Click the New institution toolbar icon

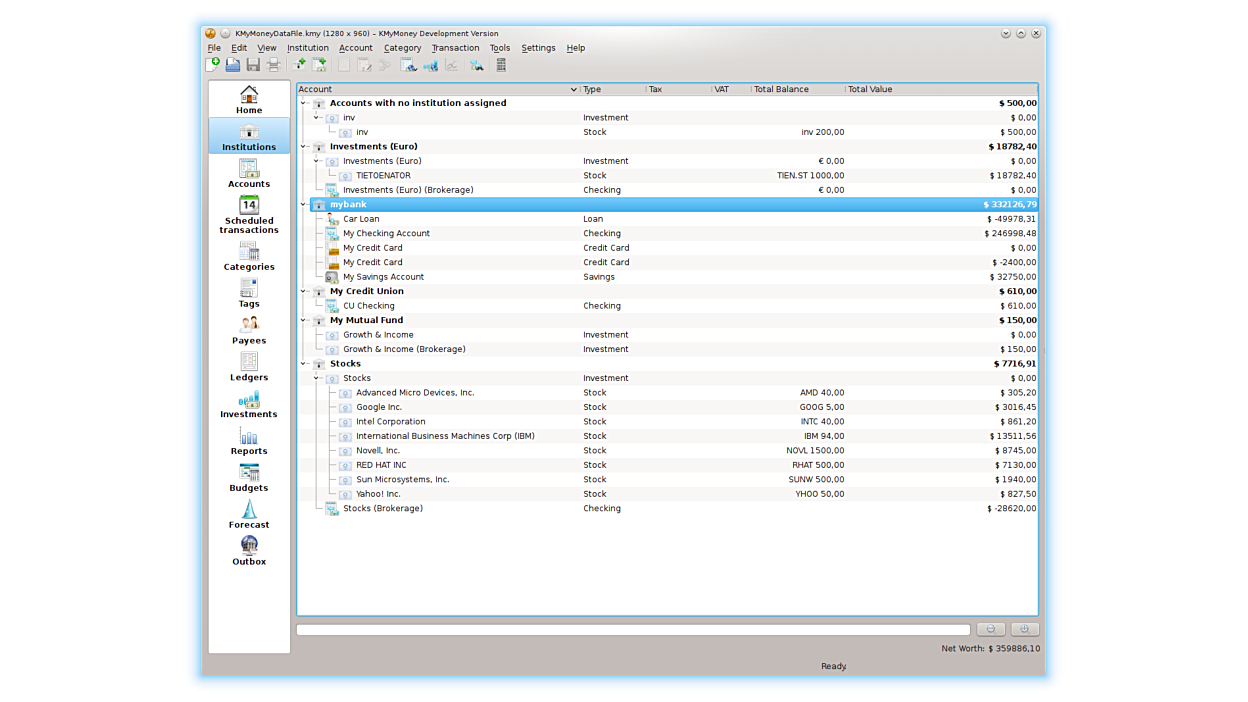(x=298, y=65)
